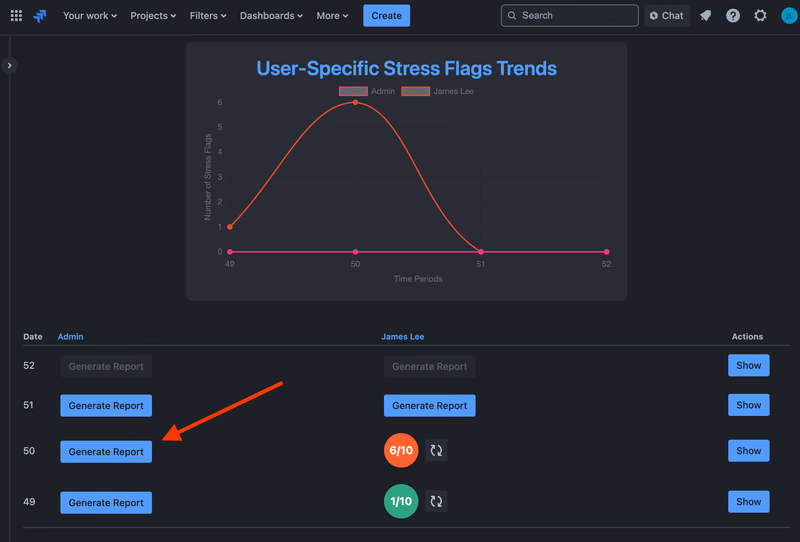Click Show for period 51
This screenshot has width=800, height=542.
748,405
